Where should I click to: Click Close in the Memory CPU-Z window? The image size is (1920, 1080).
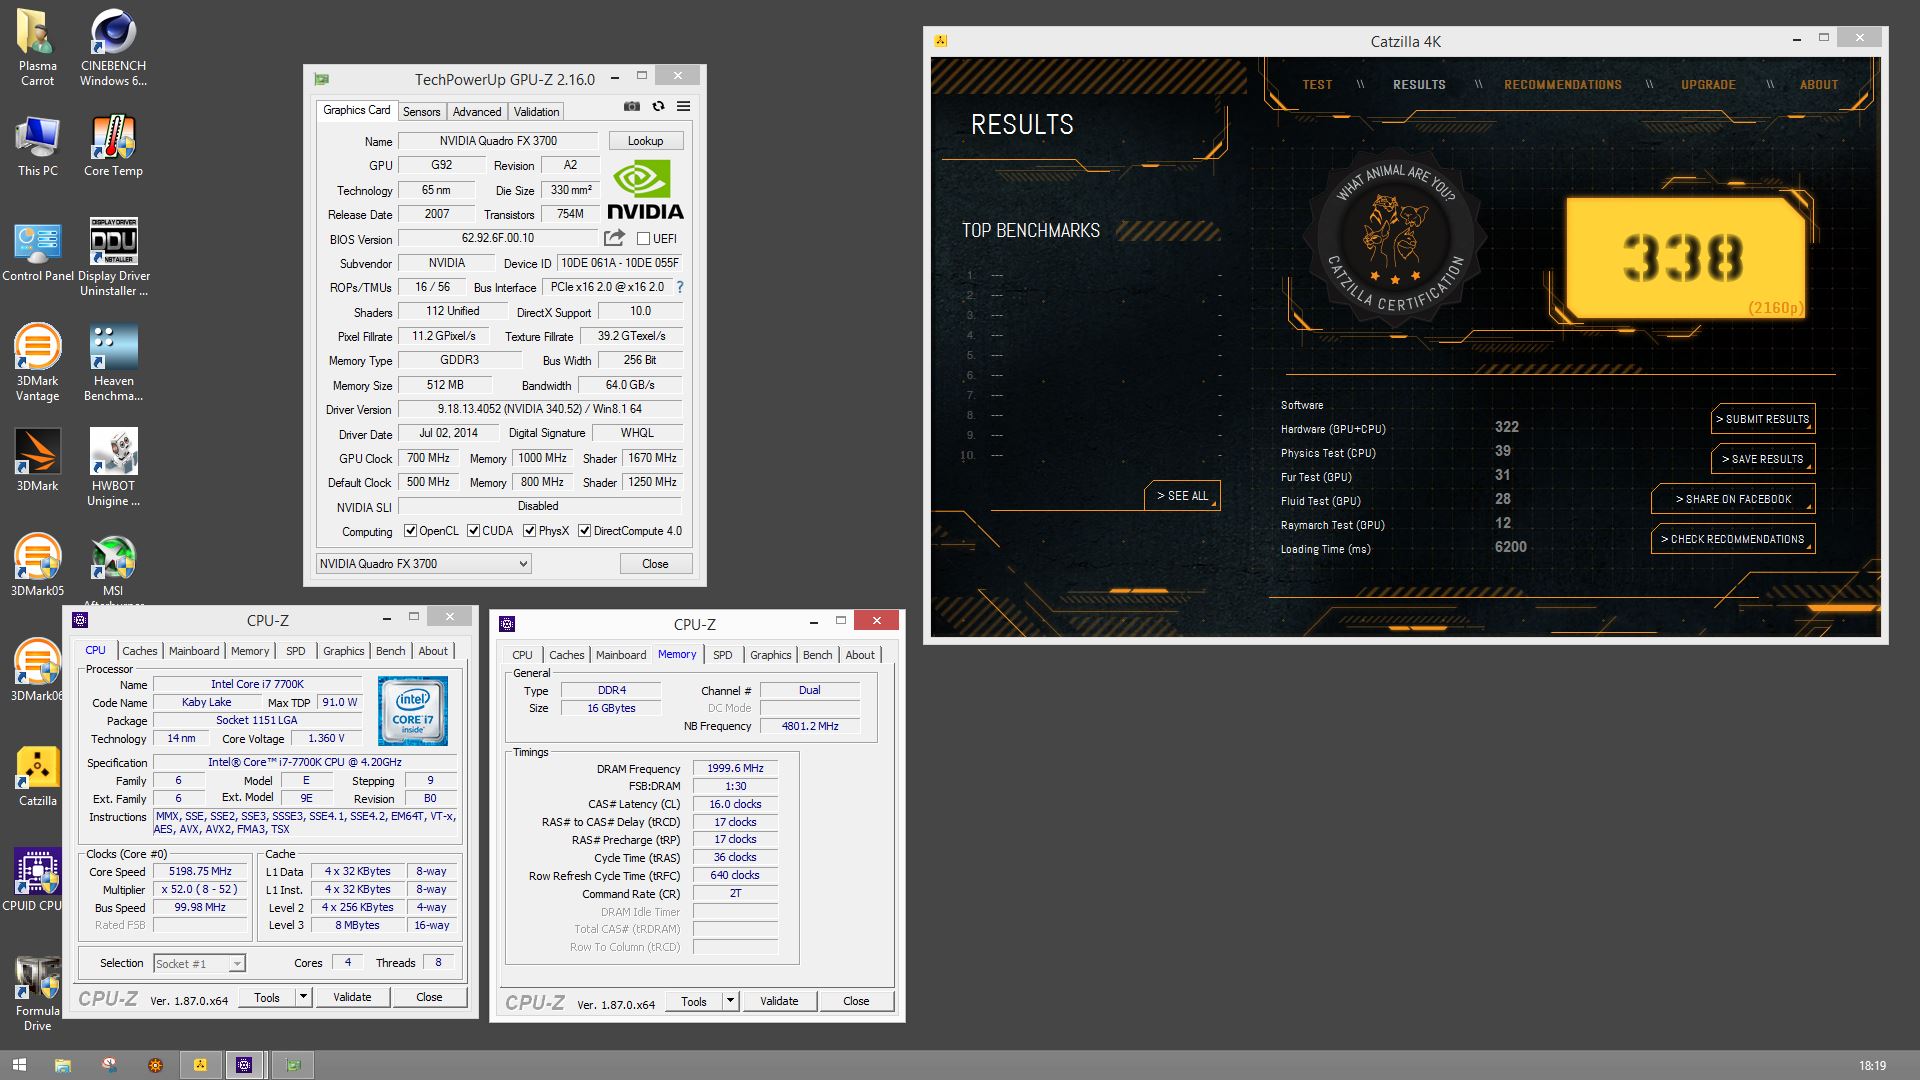click(856, 1001)
